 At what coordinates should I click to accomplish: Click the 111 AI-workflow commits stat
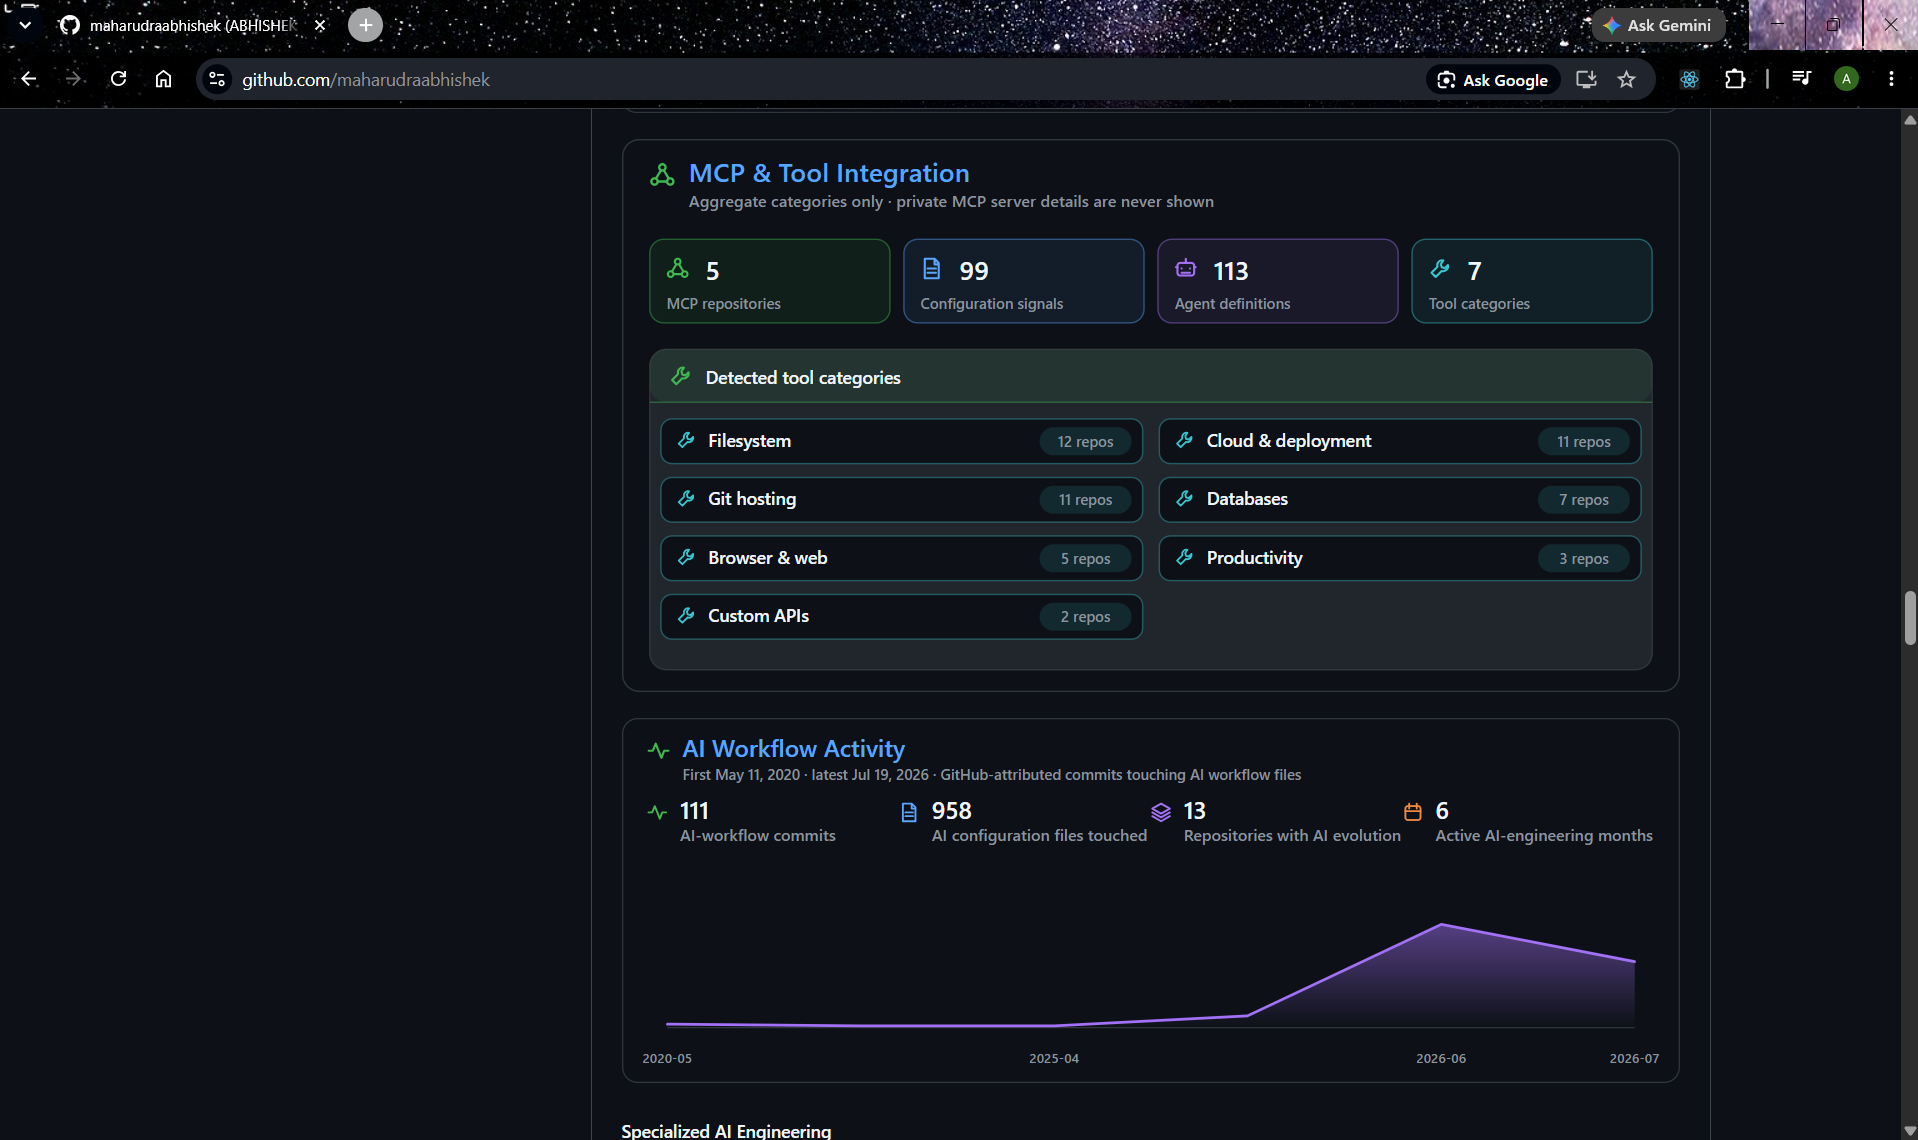pos(756,821)
